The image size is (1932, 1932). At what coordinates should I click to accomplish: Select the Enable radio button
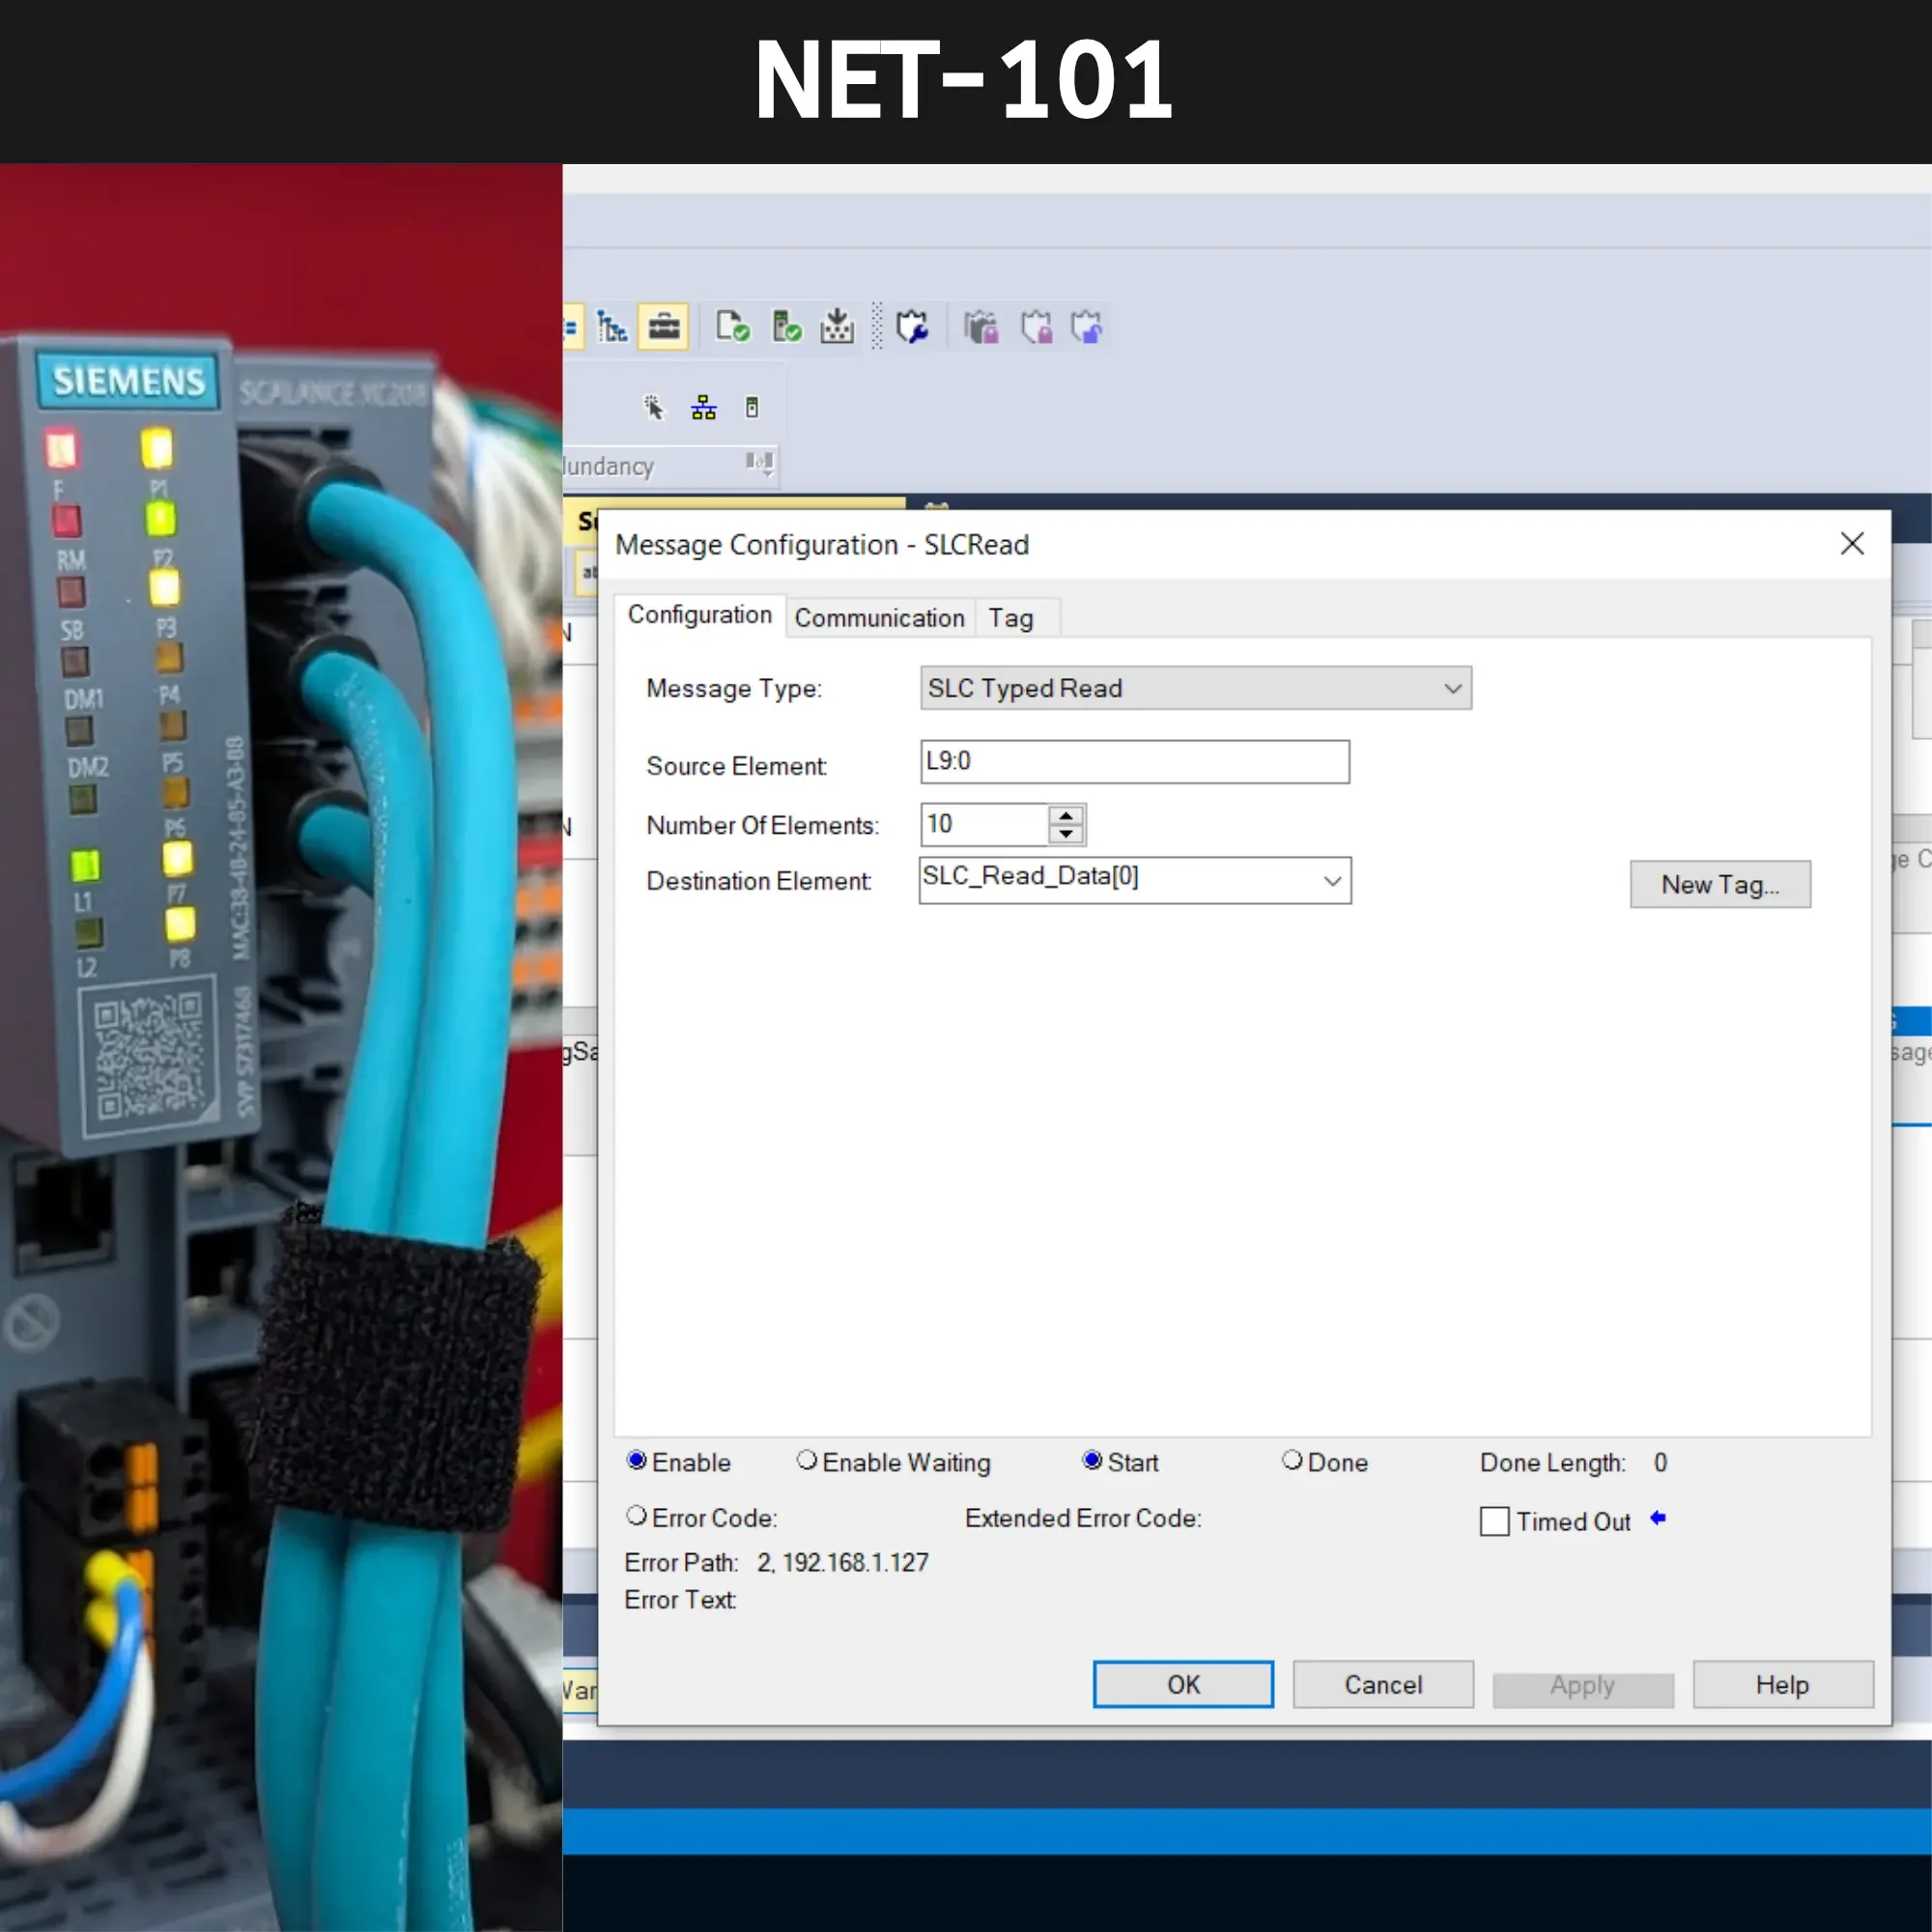(x=636, y=1461)
